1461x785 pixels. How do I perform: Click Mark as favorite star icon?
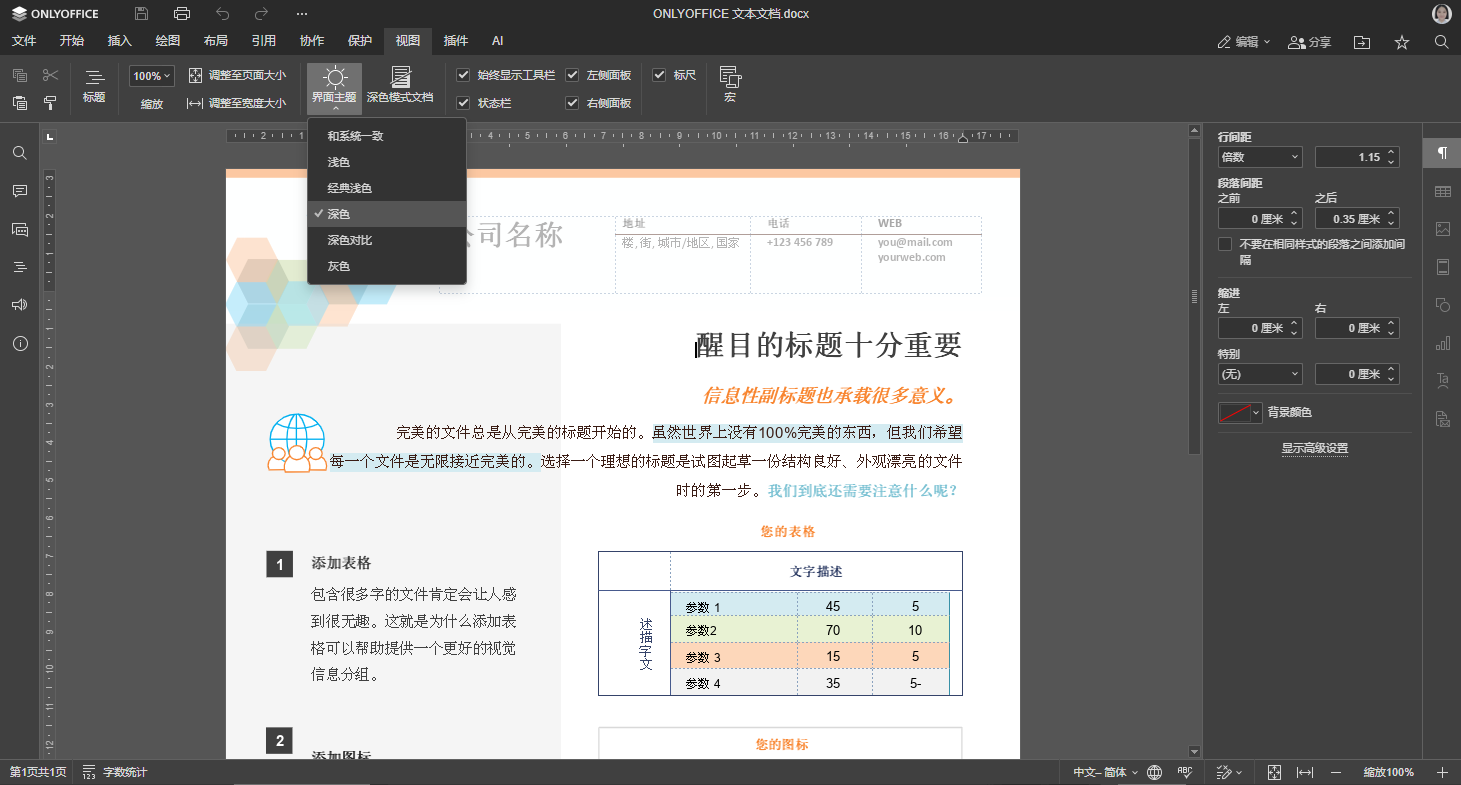(1402, 42)
